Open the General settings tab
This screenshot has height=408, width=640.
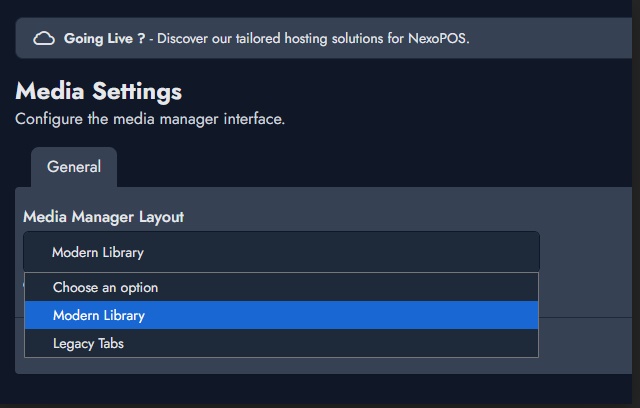(74, 167)
